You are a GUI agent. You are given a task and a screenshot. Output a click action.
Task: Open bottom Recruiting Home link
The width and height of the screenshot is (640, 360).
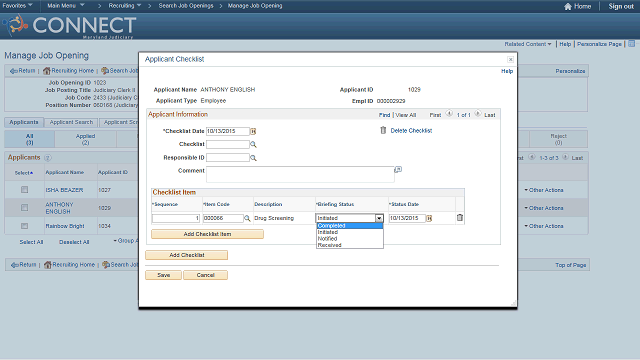[69, 264]
